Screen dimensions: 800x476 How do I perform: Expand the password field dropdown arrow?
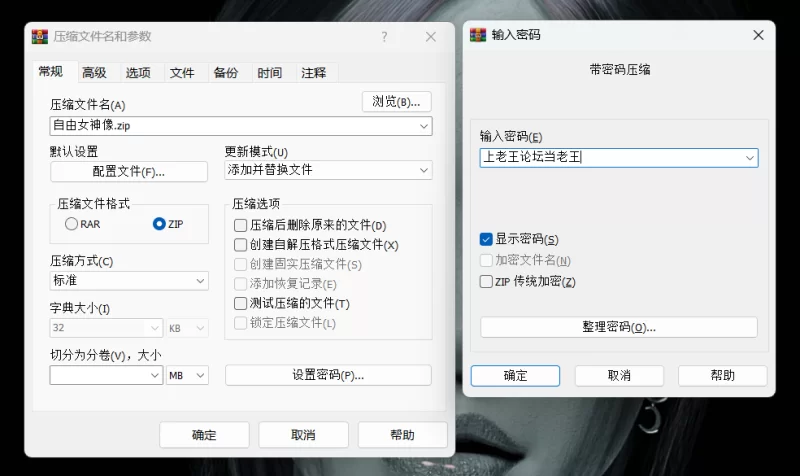749,158
